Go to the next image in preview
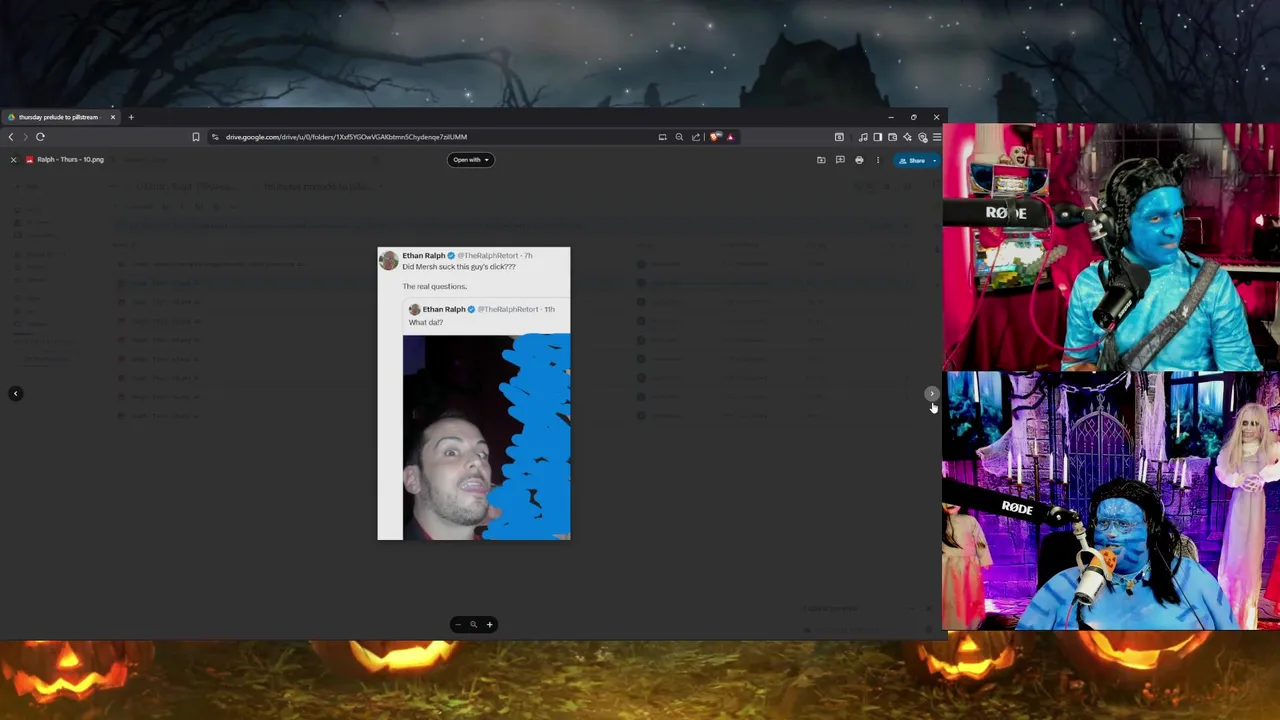This screenshot has height=720, width=1280. tap(931, 393)
